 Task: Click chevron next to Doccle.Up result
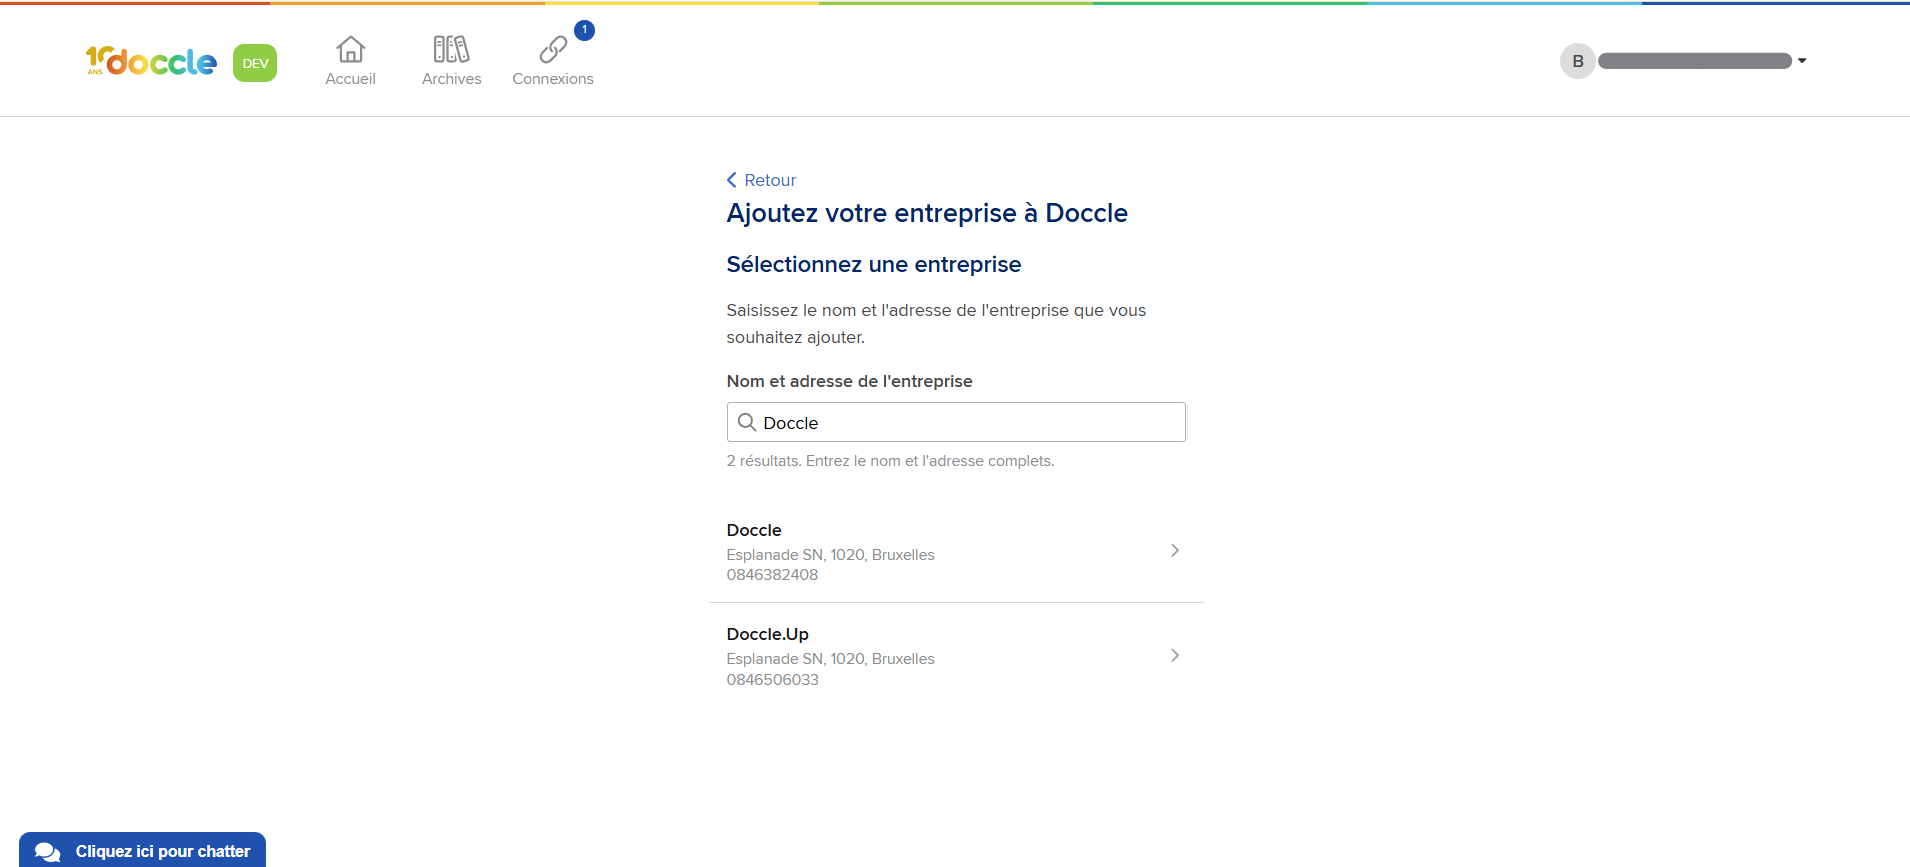click(1175, 655)
